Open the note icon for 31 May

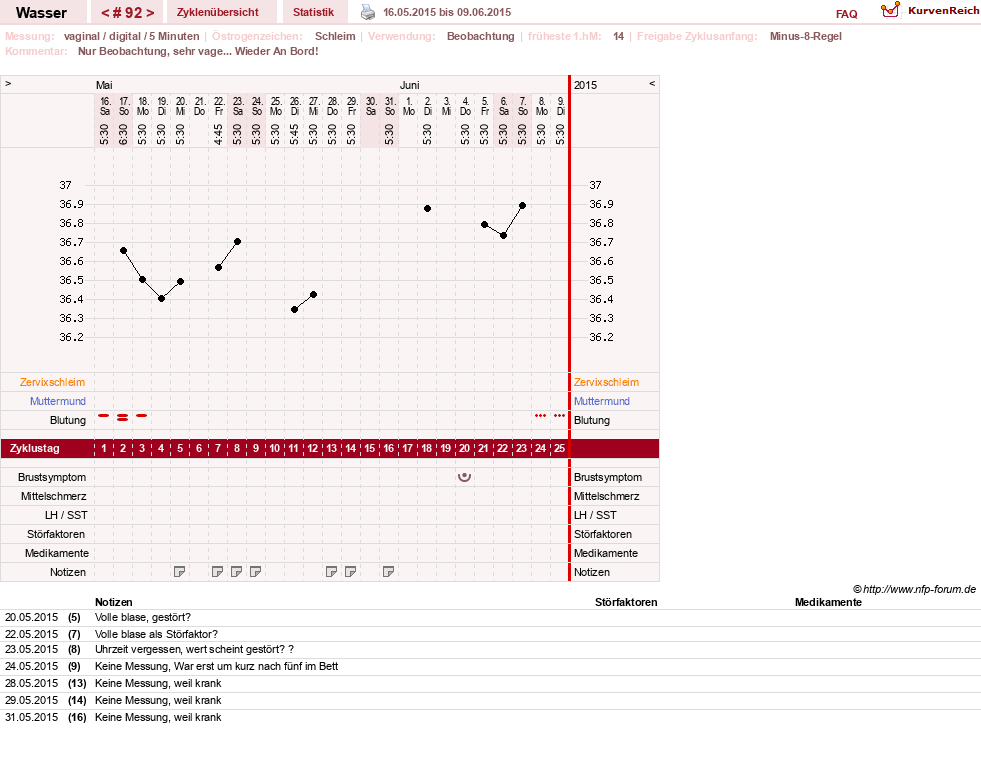click(389, 571)
